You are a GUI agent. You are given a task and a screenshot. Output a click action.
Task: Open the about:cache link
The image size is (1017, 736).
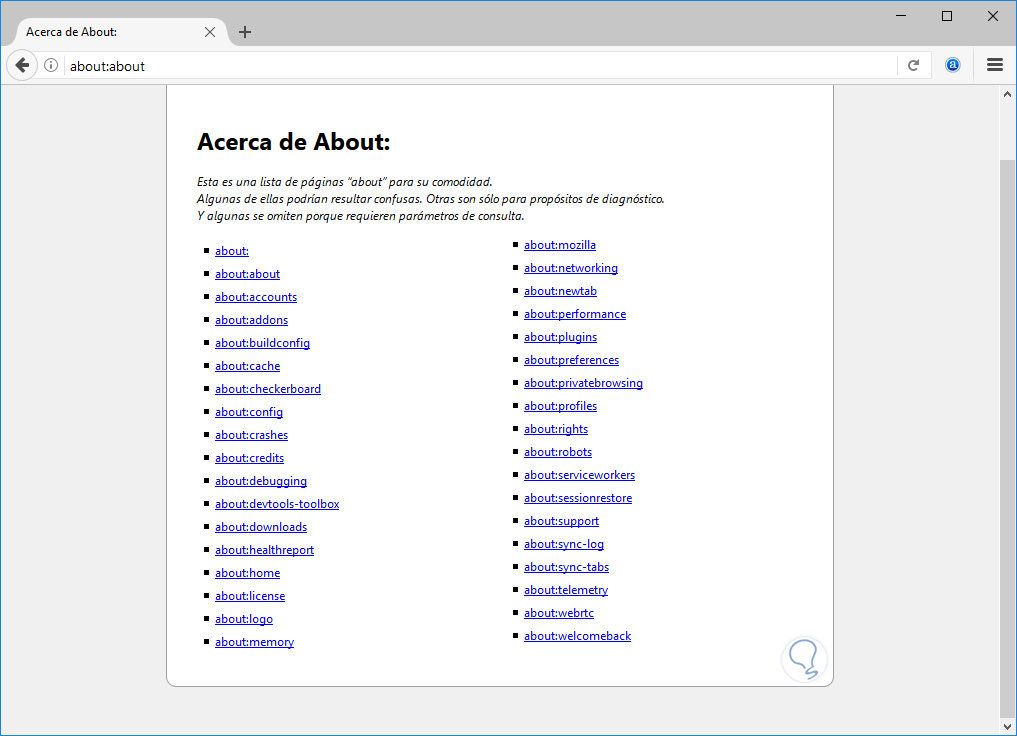(247, 366)
